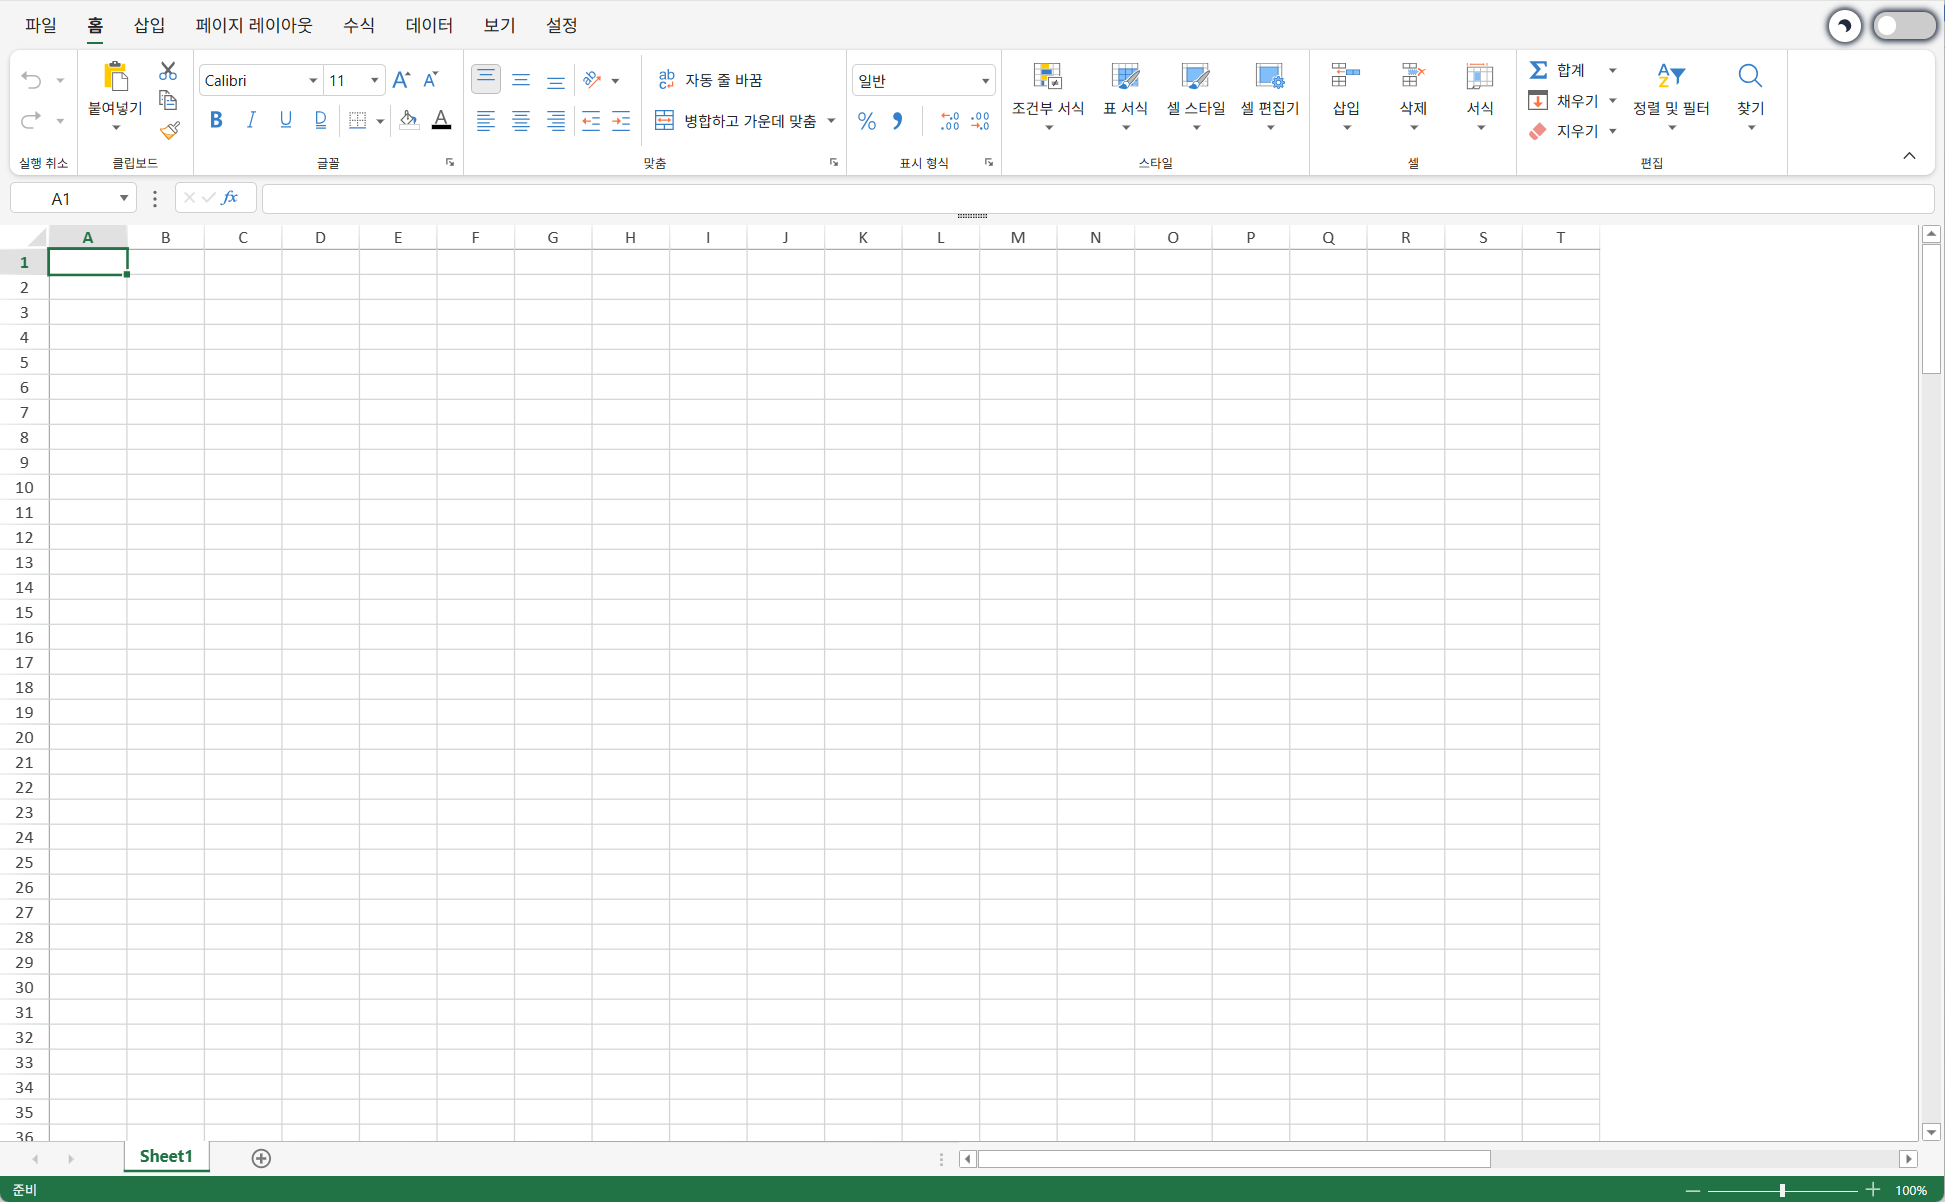Toggle Bold formatting
Image resolution: width=1945 pixels, height=1202 pixels.
pos(216,121)
